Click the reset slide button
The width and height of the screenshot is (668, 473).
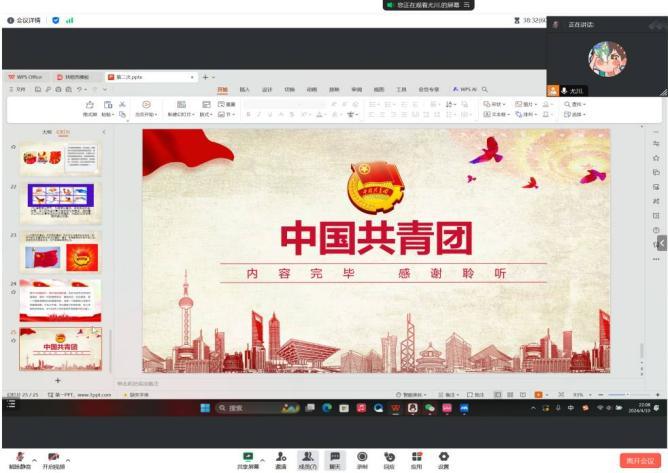pos(227,104)
